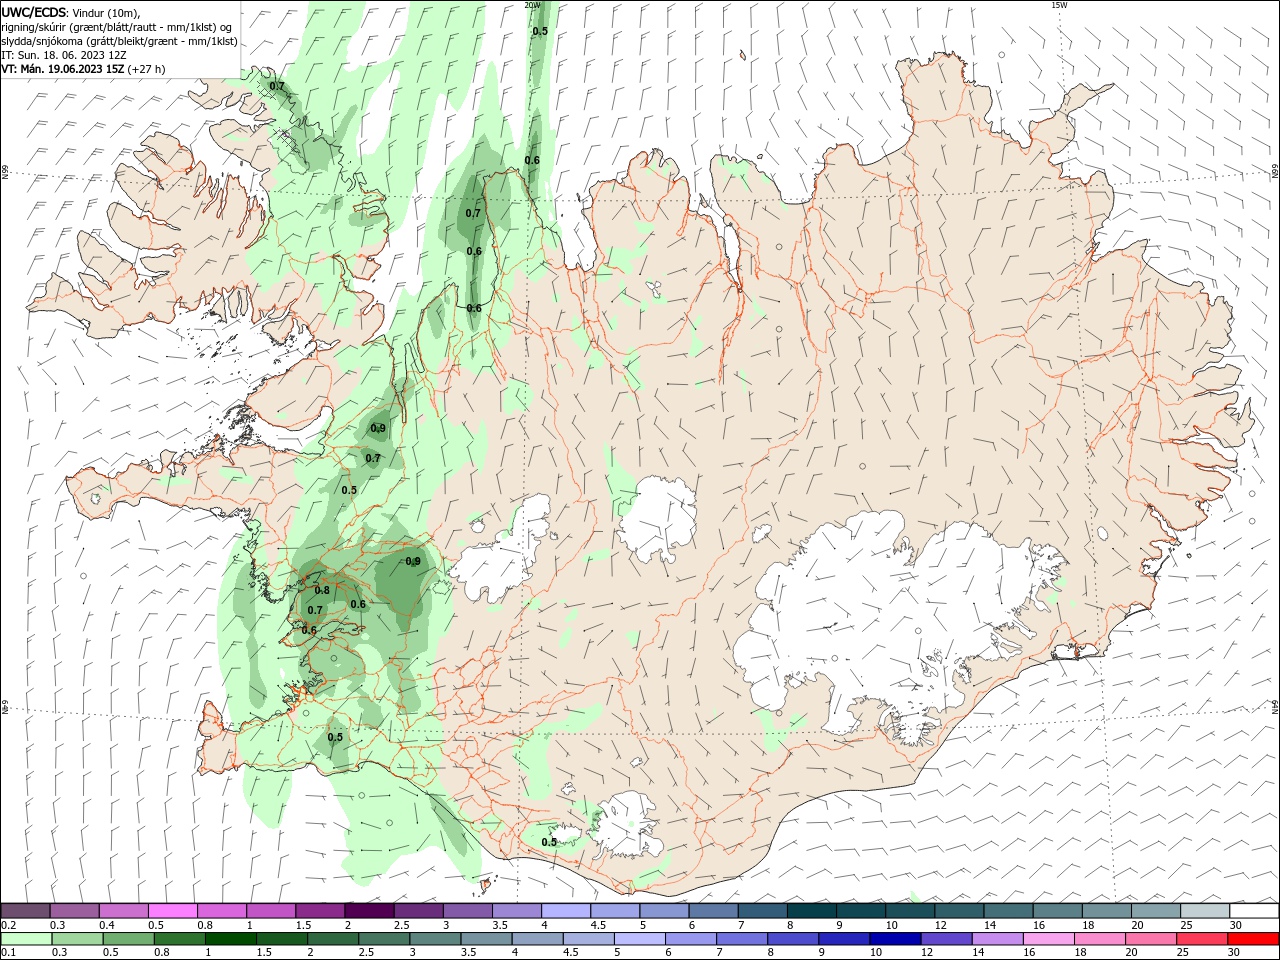Click the '0.1' label in the rain legend
The width and height of the screenshot is (1280, 960).
click(9, 953)
